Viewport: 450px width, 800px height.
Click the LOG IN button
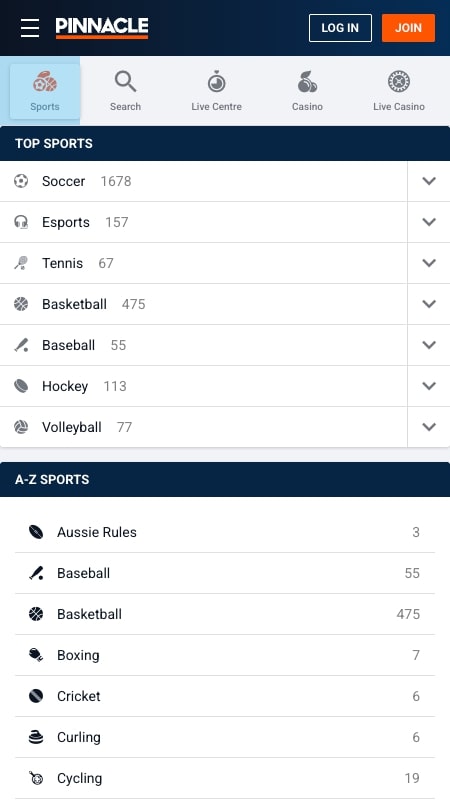point(340,28)
